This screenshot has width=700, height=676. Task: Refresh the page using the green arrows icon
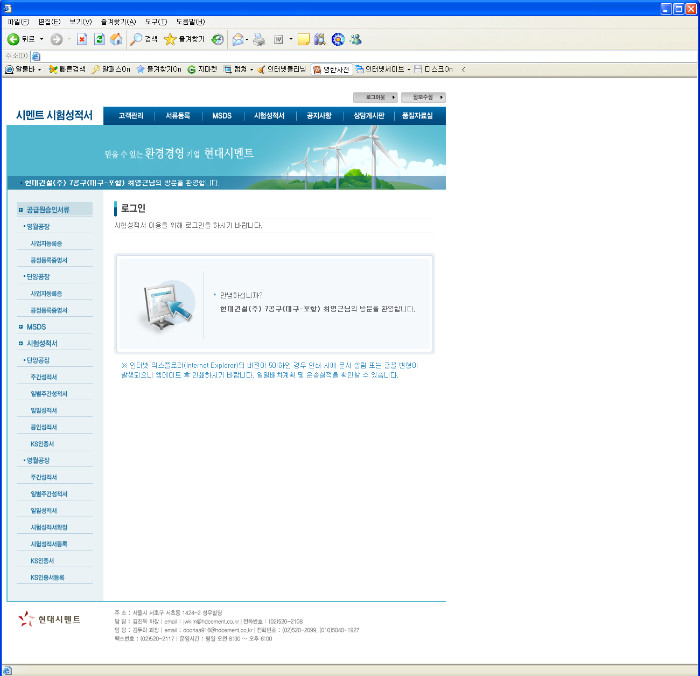(x=99, y=39)
